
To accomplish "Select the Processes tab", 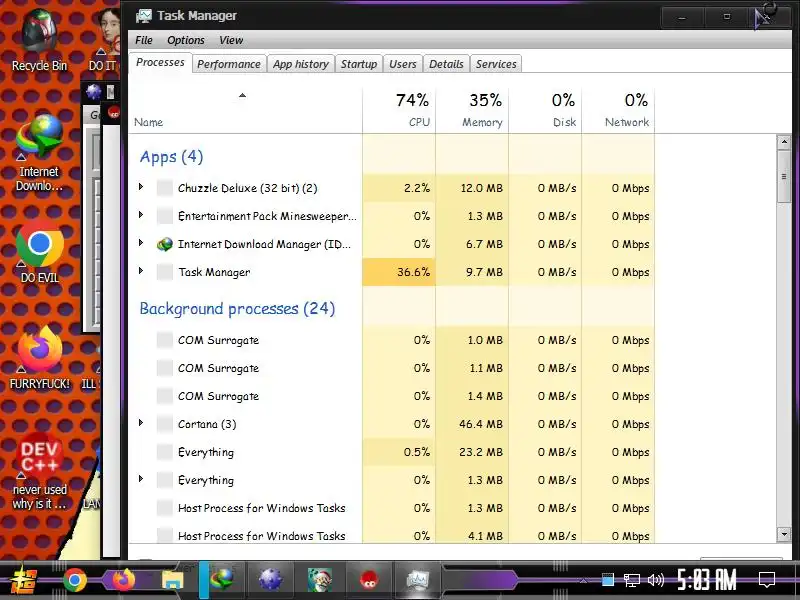I will [x=160, y=62].
